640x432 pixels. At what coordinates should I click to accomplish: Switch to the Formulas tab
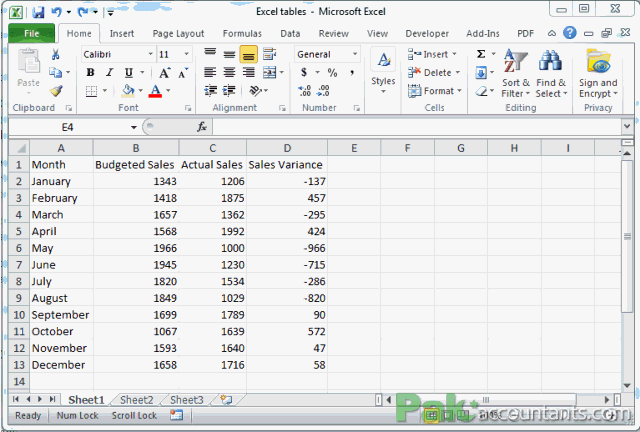[242, 33]
